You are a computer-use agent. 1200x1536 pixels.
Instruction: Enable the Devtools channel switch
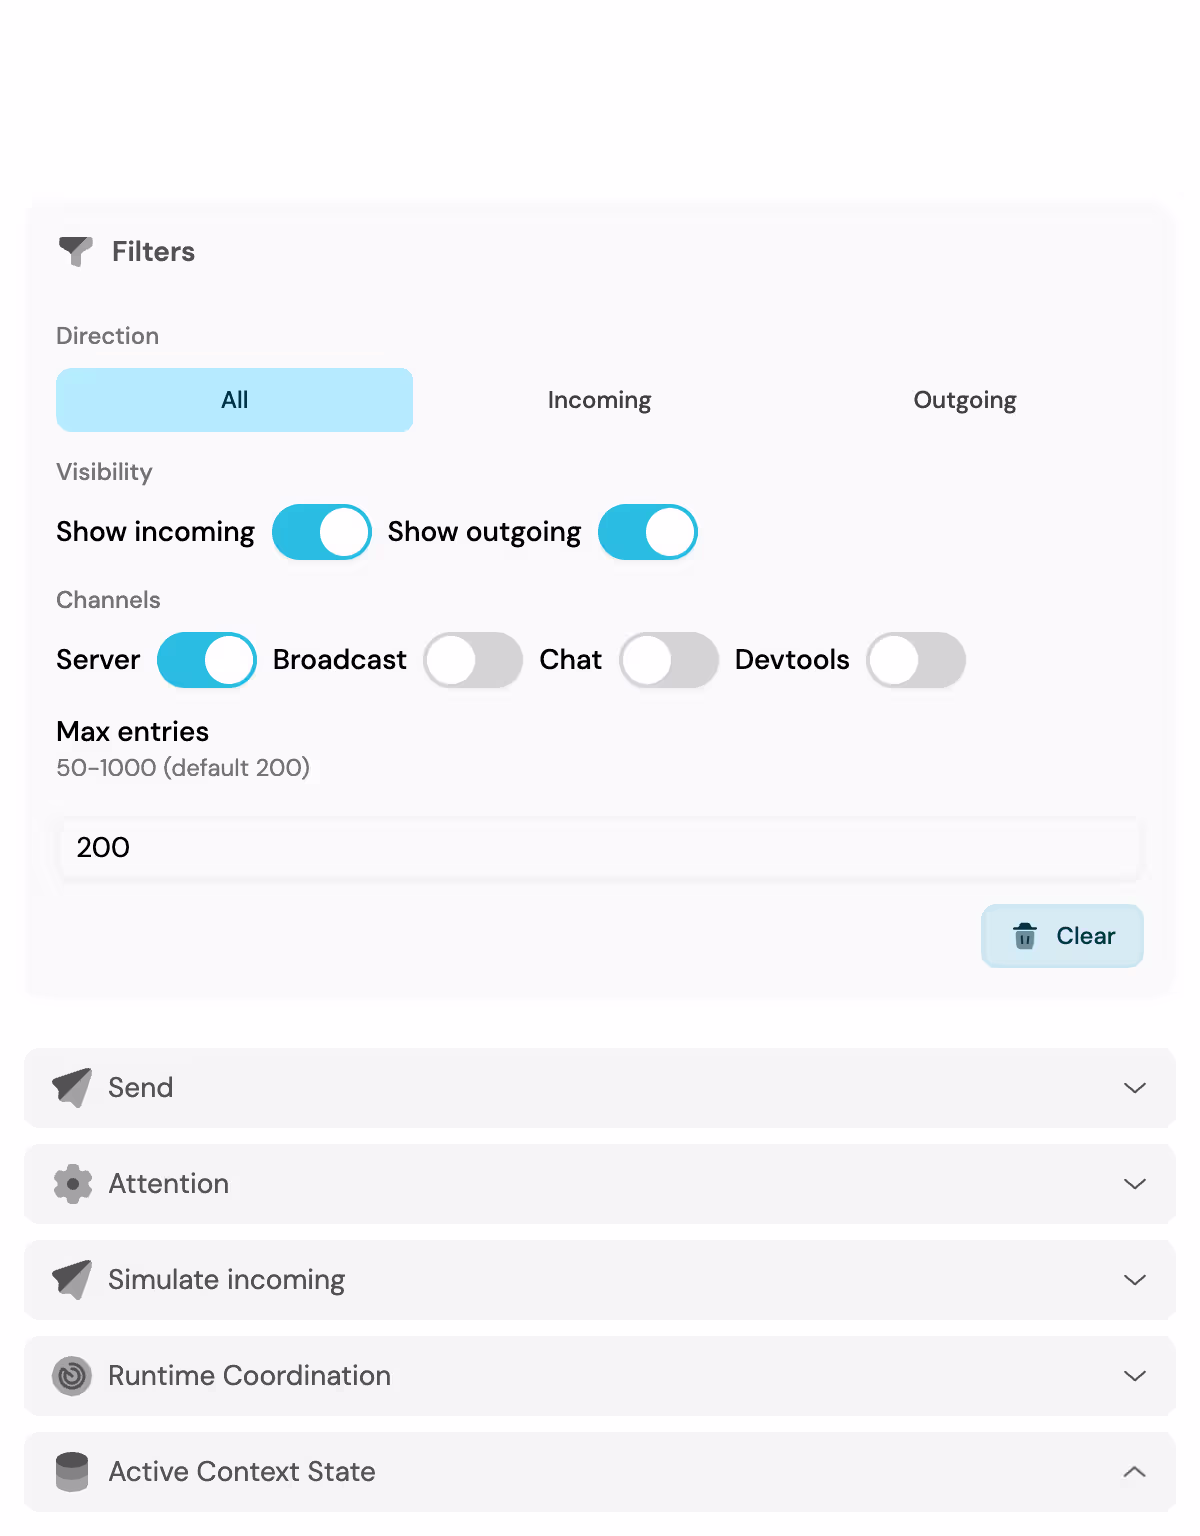[916, 660]
